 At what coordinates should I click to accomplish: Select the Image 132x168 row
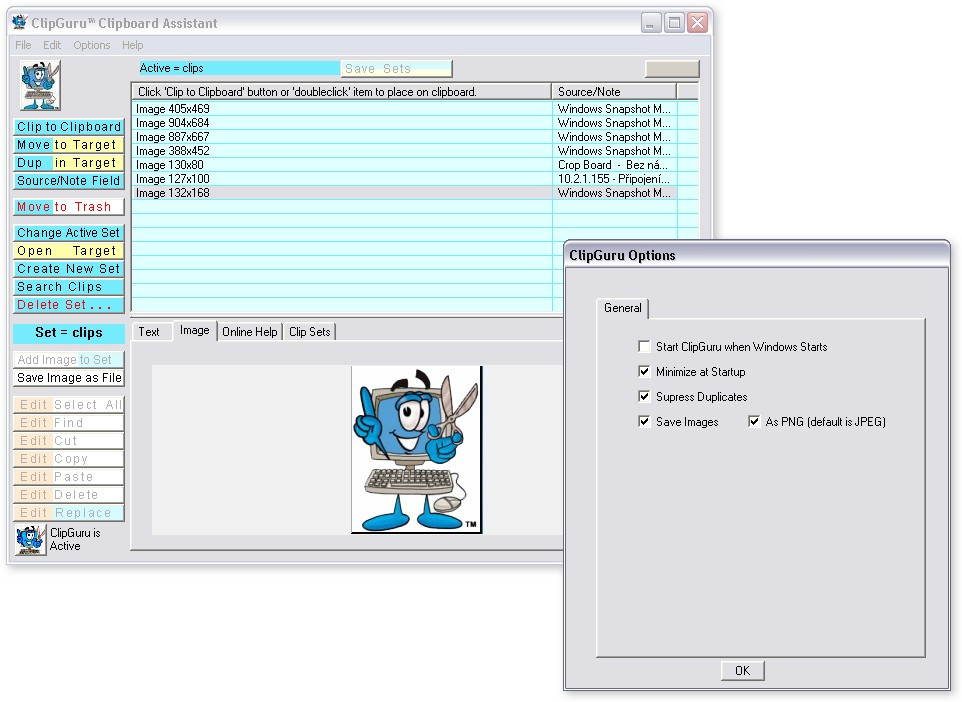coord(415,193)
